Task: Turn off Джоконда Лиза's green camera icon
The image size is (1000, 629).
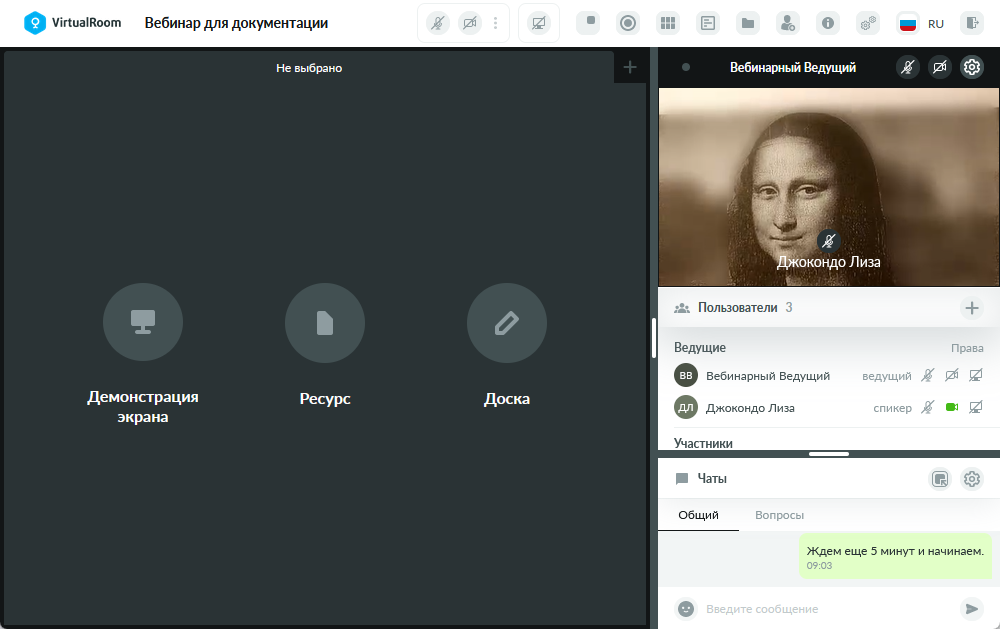Action: point(952,407)
